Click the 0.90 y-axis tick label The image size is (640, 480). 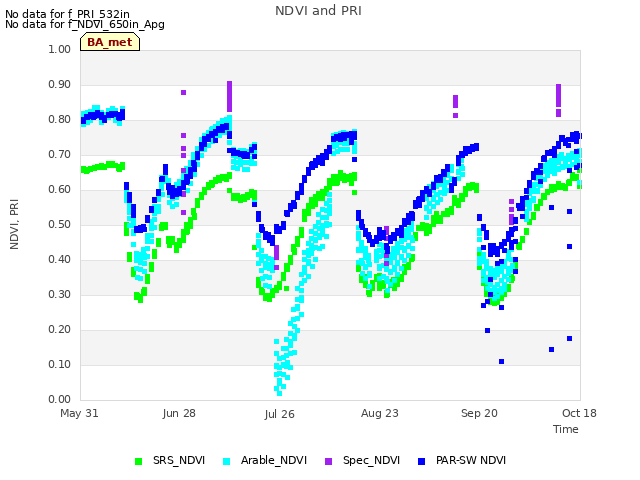click(60, 84)
